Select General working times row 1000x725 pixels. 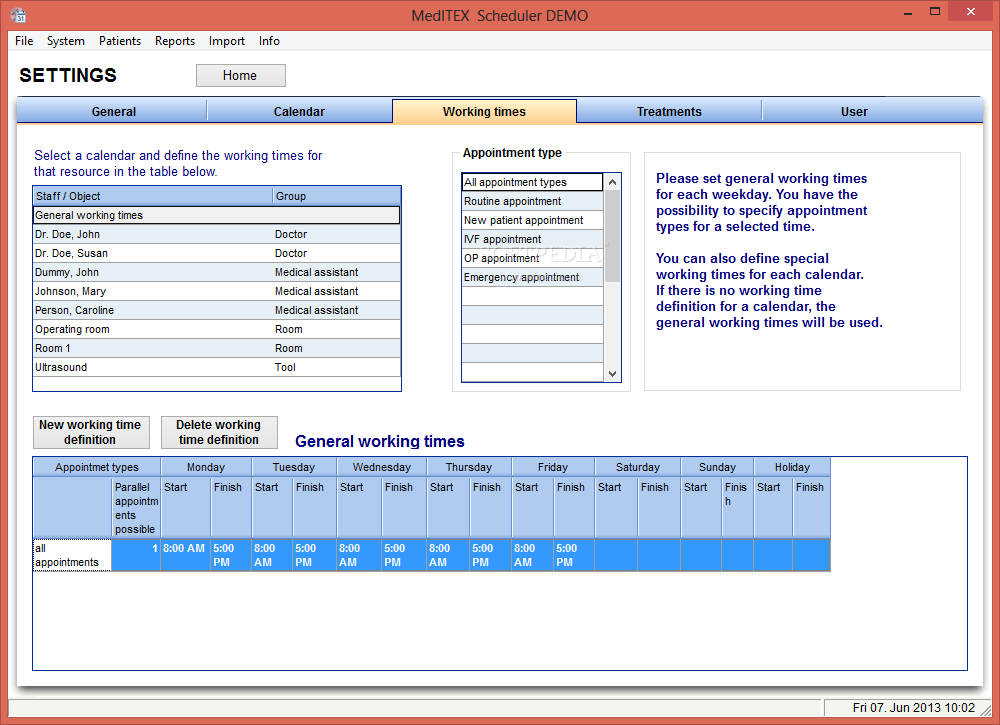pyautogui.click(x=216, y=215)
